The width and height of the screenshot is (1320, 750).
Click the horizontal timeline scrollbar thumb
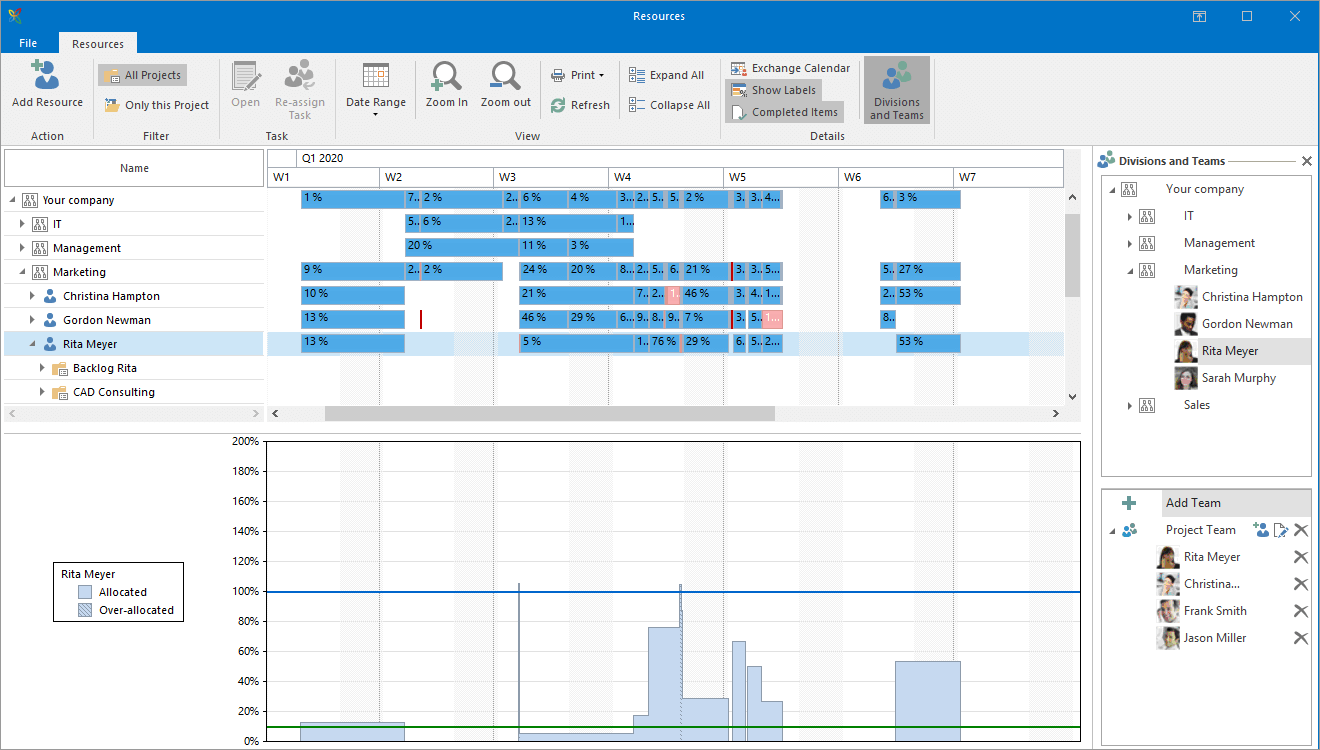(549, 414)
